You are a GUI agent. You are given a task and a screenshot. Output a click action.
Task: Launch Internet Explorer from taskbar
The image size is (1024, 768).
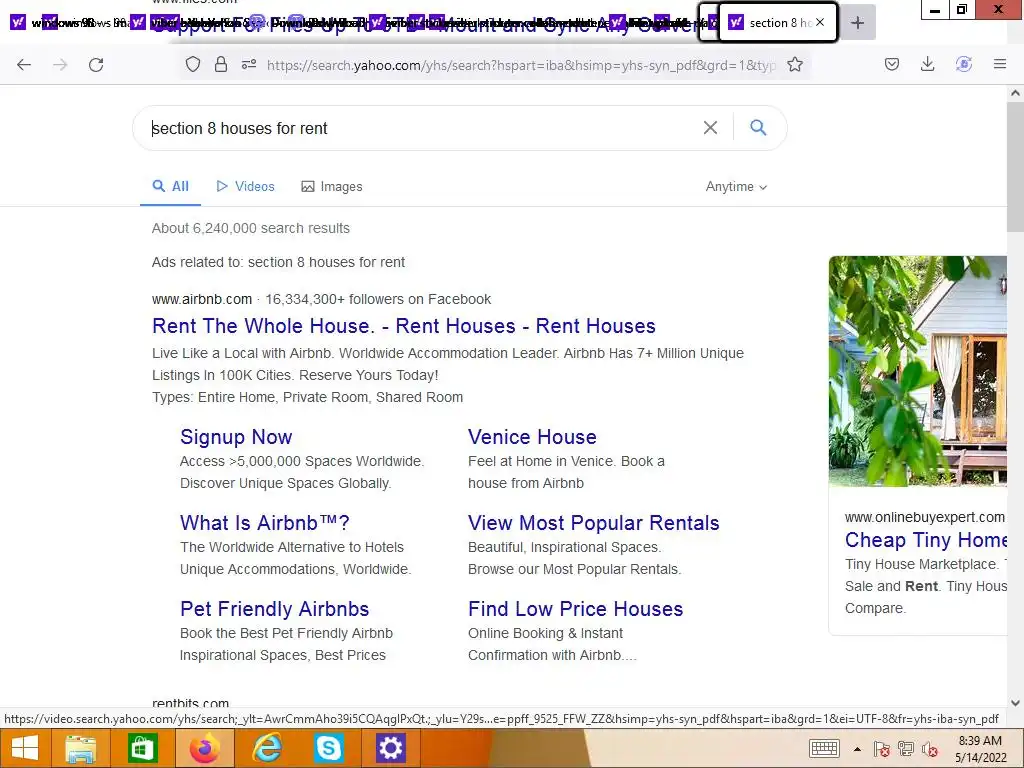tap(266, 748)
